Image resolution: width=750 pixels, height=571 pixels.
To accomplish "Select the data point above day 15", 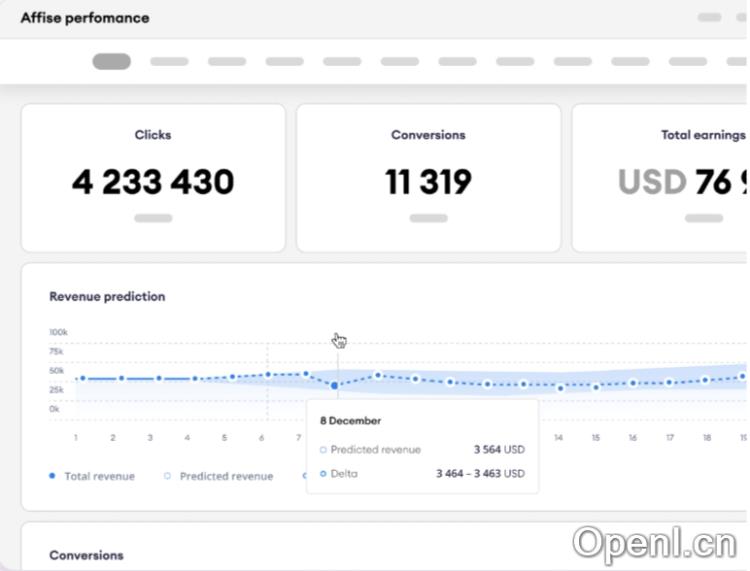I will pyautogui.click(x=596, y=386).
